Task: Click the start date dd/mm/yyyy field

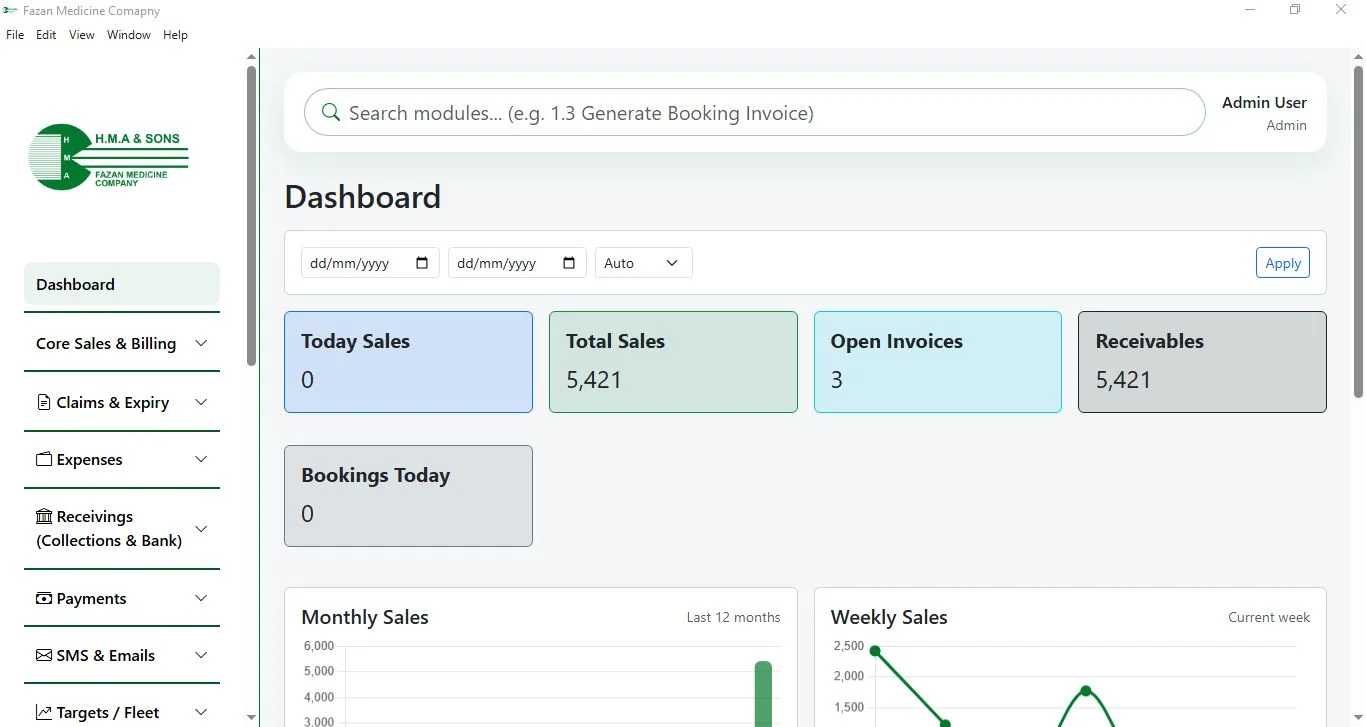Action: pyautogui.click(x=370, y=263)
